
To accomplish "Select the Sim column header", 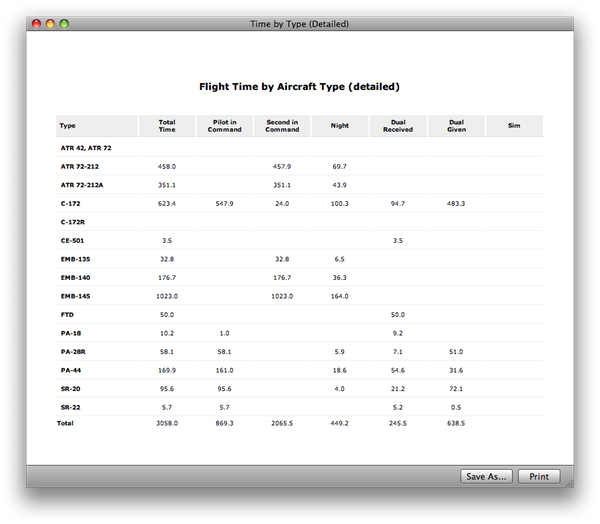I will point(514,126).
